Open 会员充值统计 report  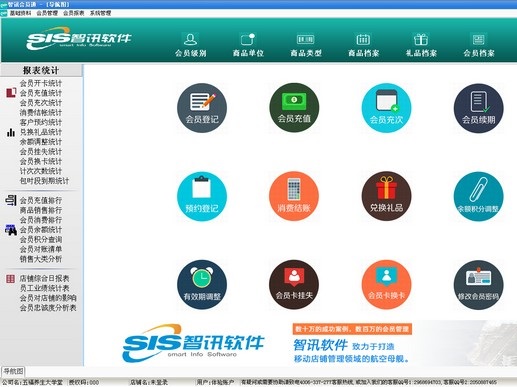41,93
